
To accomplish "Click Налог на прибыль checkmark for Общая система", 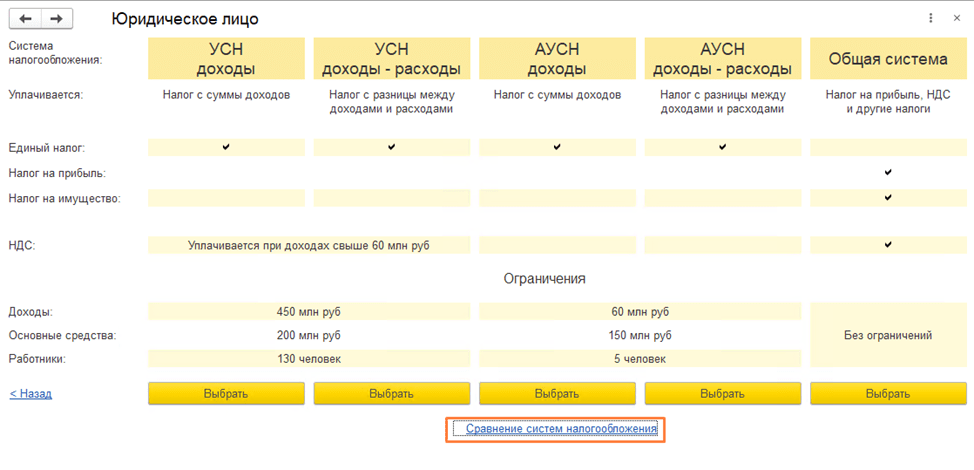I will click(x=888, y=172).
